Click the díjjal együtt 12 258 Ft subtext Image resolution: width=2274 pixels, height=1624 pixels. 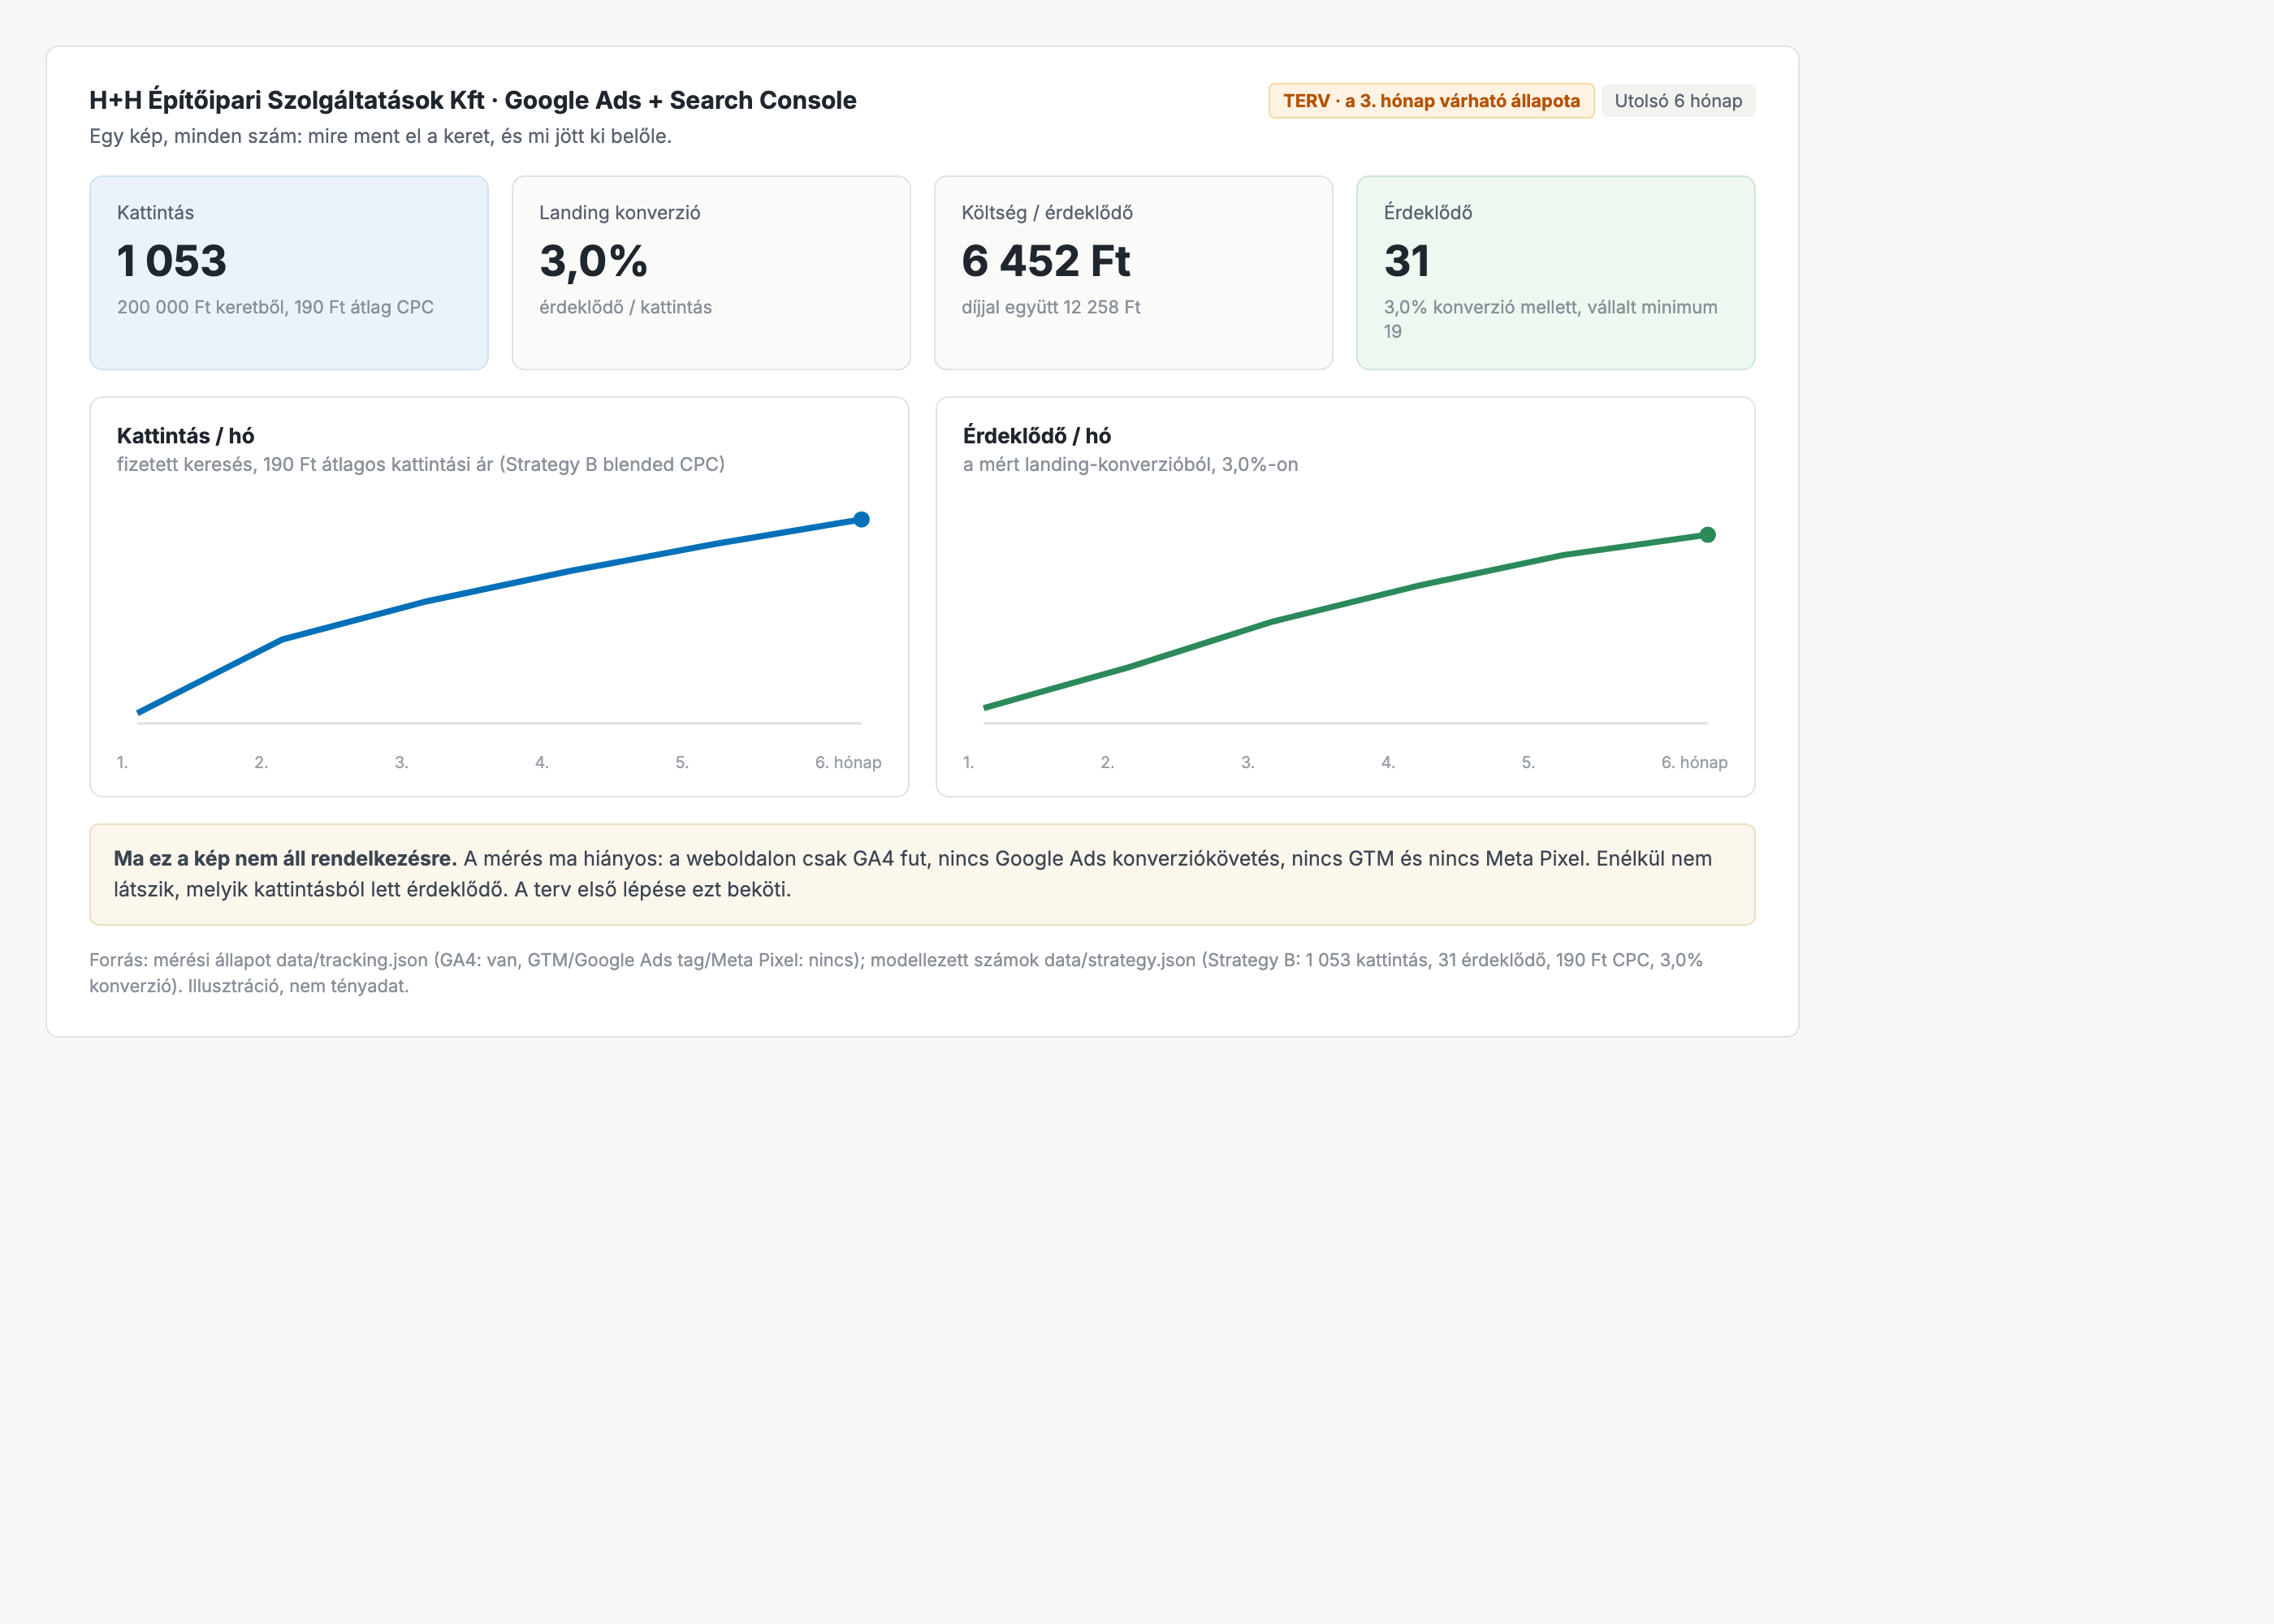click(1051, 307)
